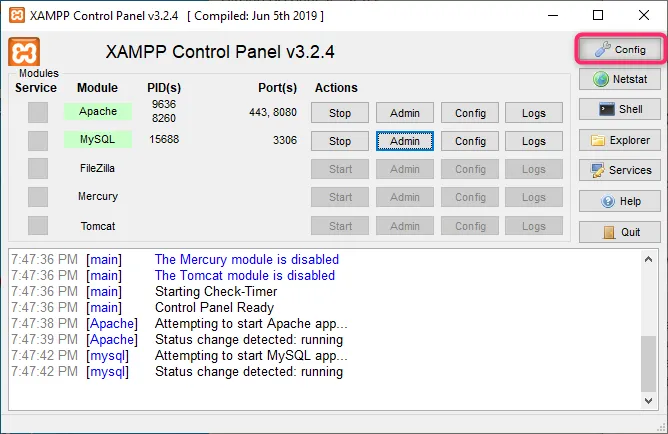Click 'Attempting to start Apache app...' line
The image size is (668, 434).
click(x=251, y=324)
